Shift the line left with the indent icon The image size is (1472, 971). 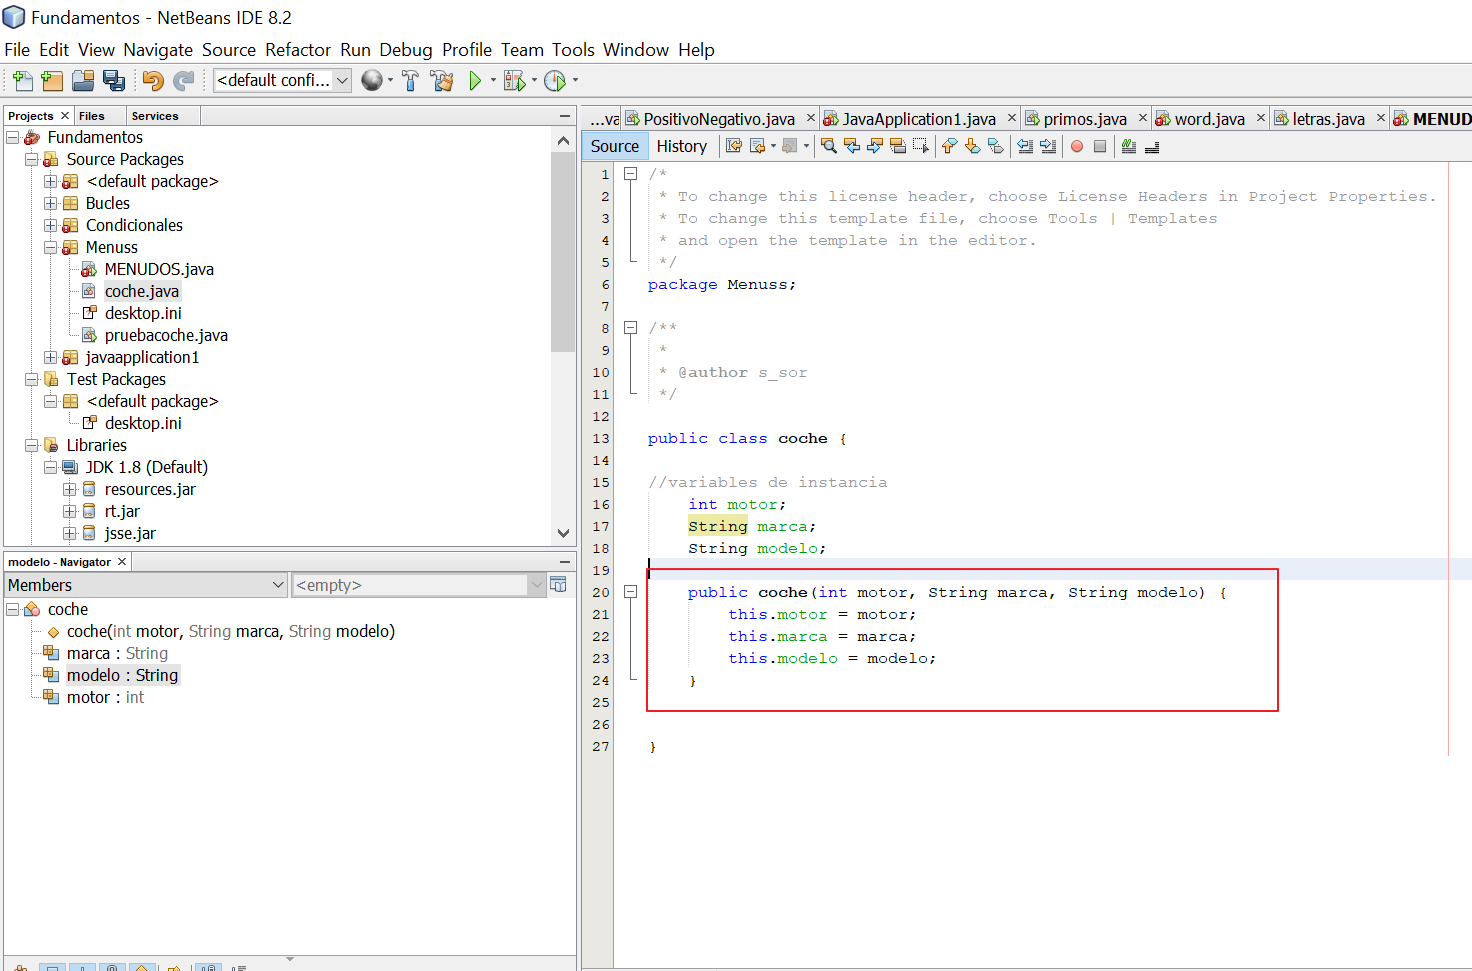1025,146
